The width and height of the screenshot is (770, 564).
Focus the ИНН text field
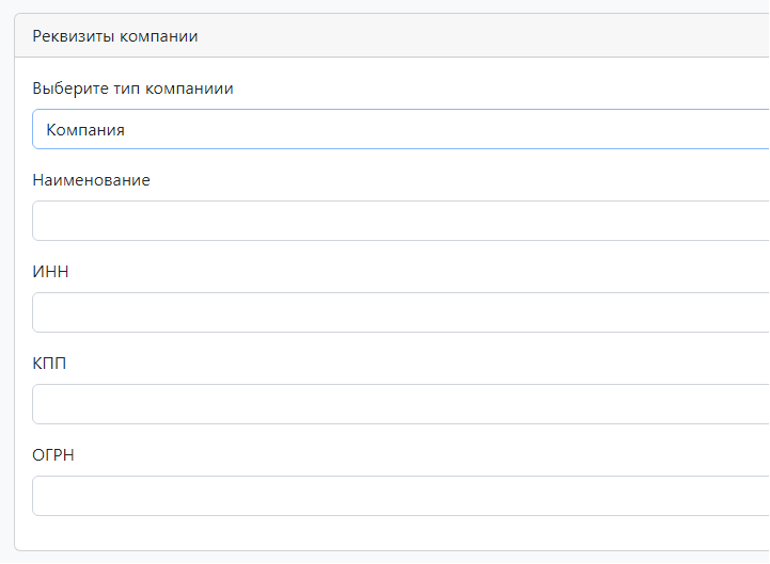tap(400, 312)
